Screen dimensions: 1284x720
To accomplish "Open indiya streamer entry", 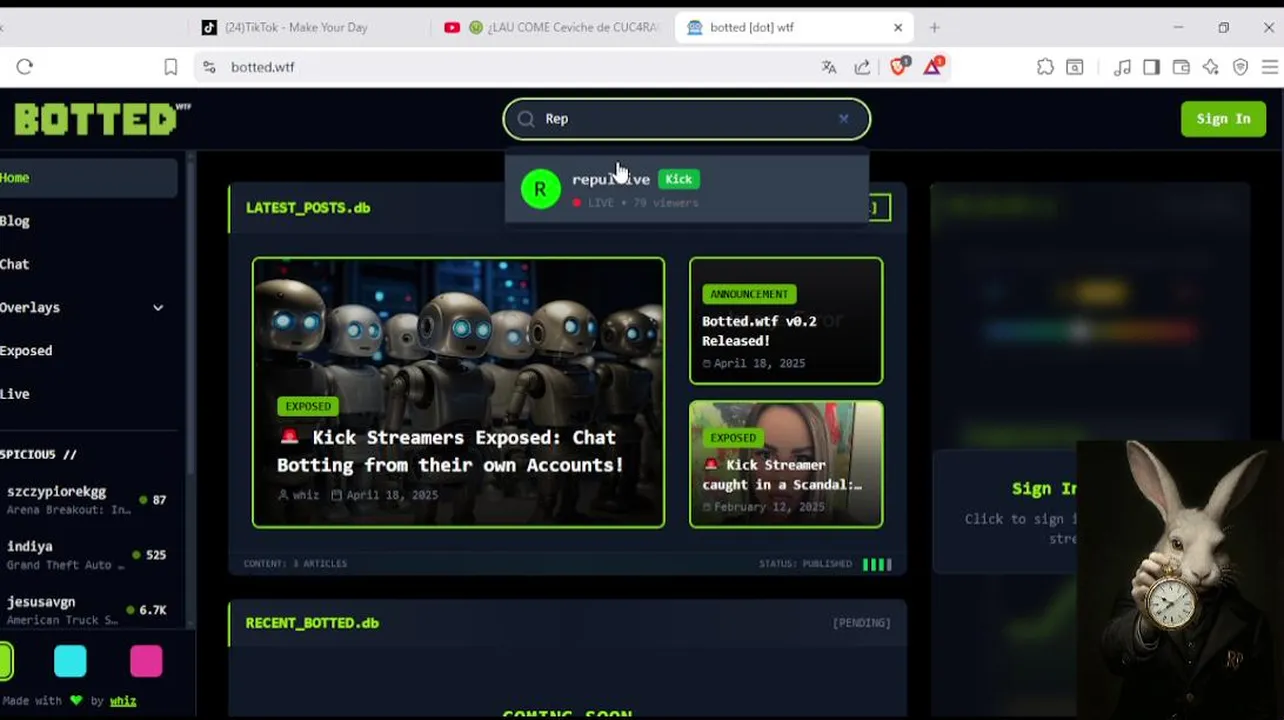I will [x=88, y=555].
